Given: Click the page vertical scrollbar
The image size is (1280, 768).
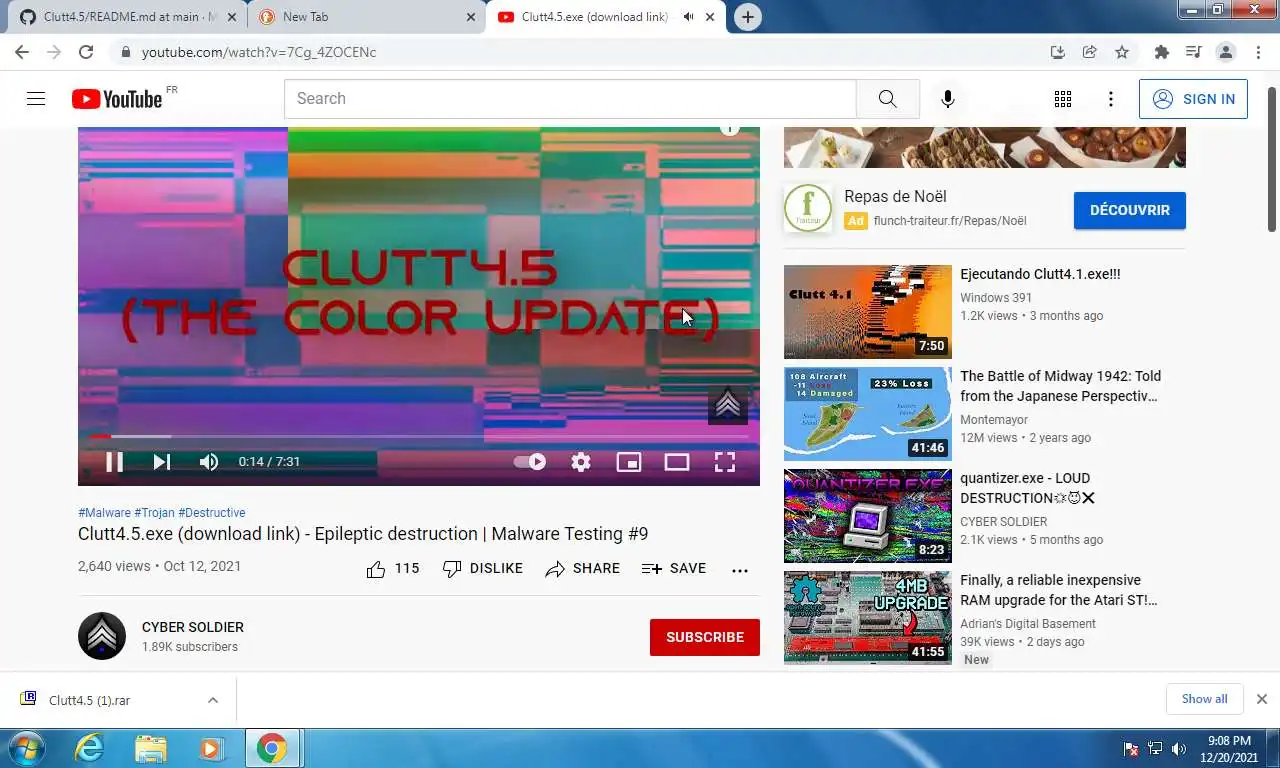Looking at the screenshot, I should 1271,159.
